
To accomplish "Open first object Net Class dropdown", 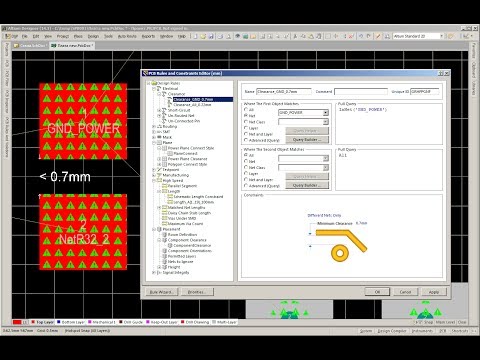I will point(326,122).
